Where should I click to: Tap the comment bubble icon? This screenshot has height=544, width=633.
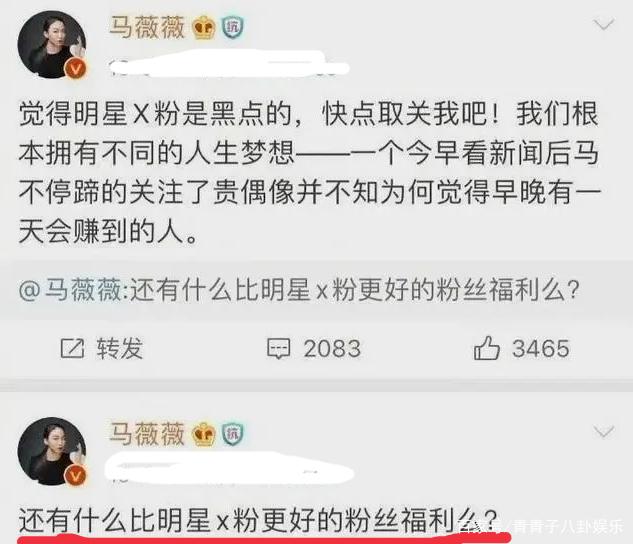278,348
